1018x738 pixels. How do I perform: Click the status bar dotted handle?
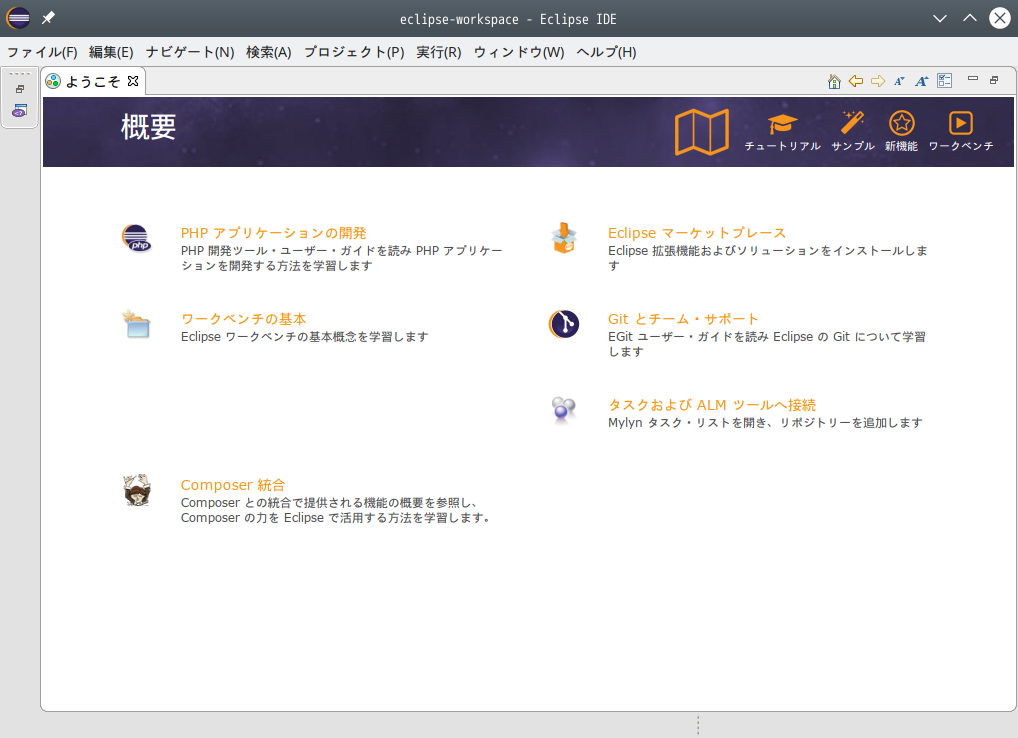[698, 725]
